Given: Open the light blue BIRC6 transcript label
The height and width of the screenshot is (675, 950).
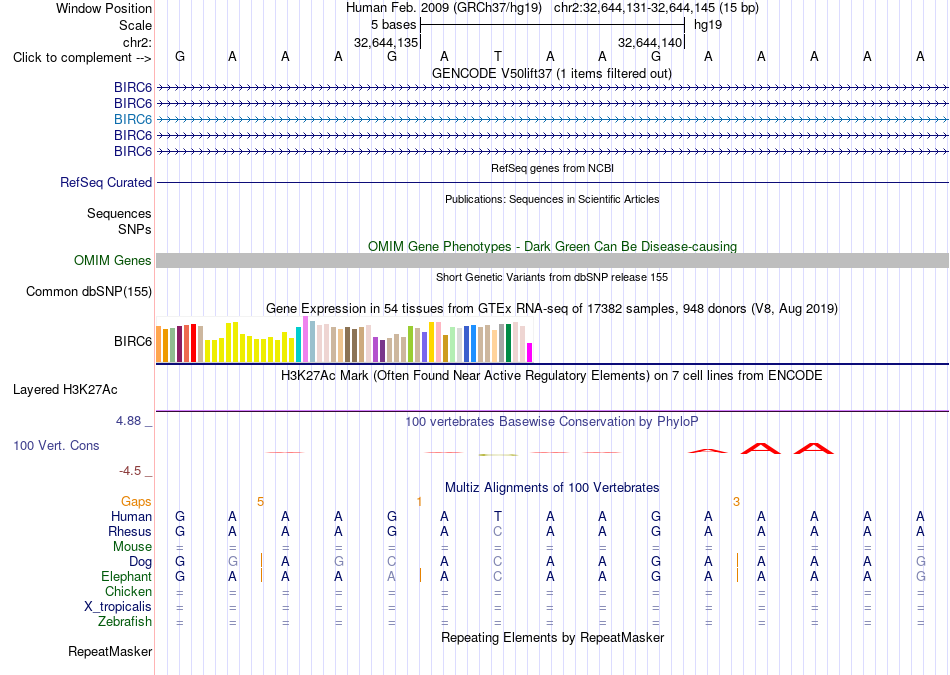Looking at the screenshot, I should tap(133, 119).
